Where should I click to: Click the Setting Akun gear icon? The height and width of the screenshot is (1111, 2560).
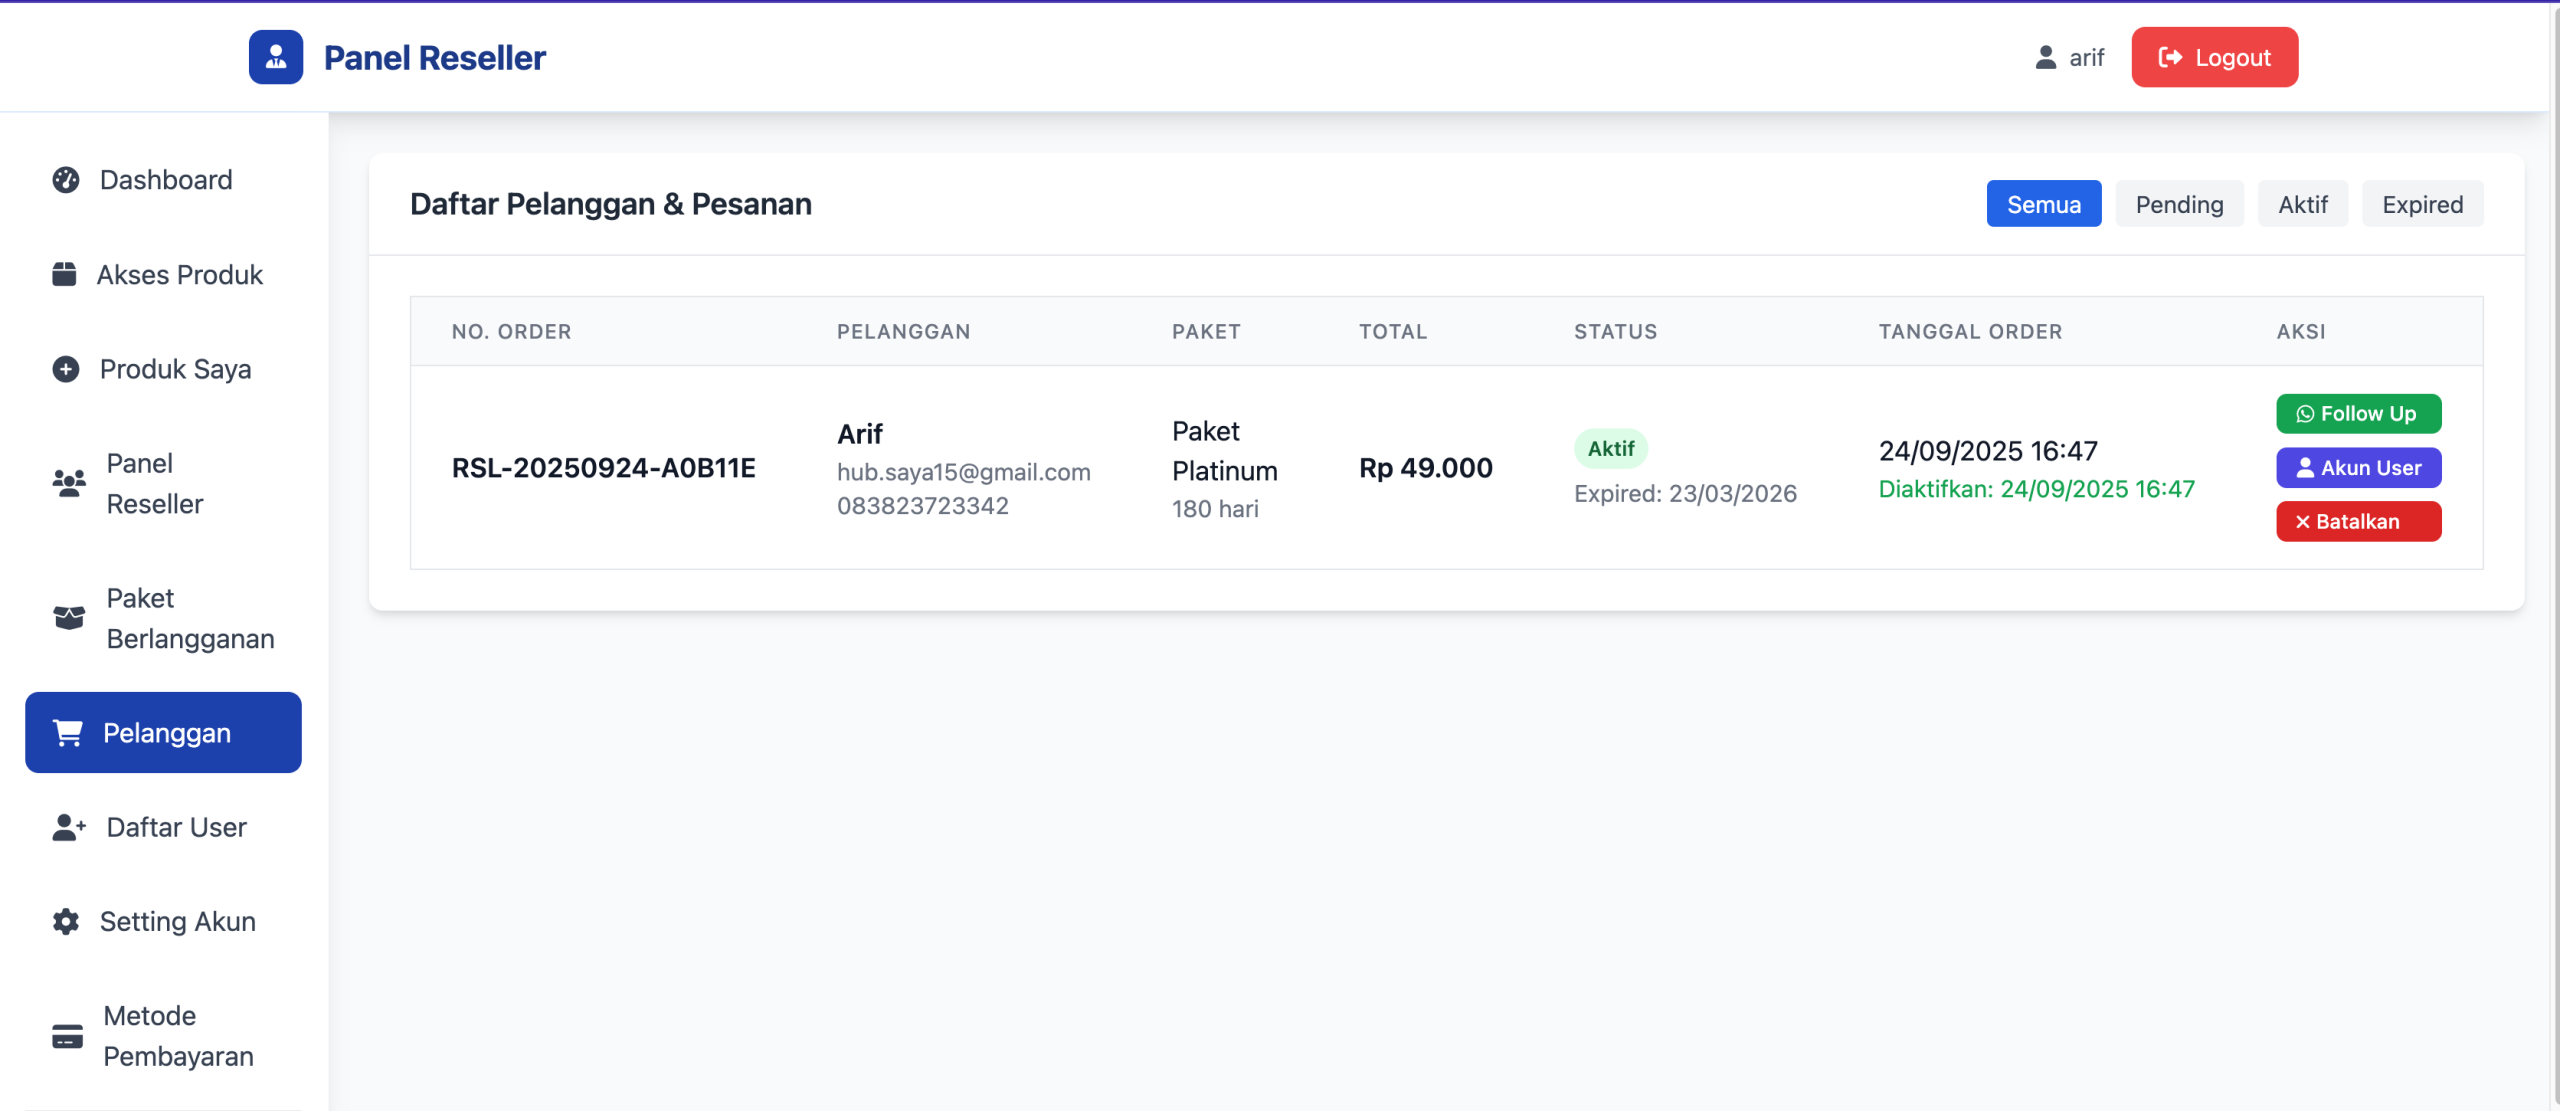pos(66,921)
